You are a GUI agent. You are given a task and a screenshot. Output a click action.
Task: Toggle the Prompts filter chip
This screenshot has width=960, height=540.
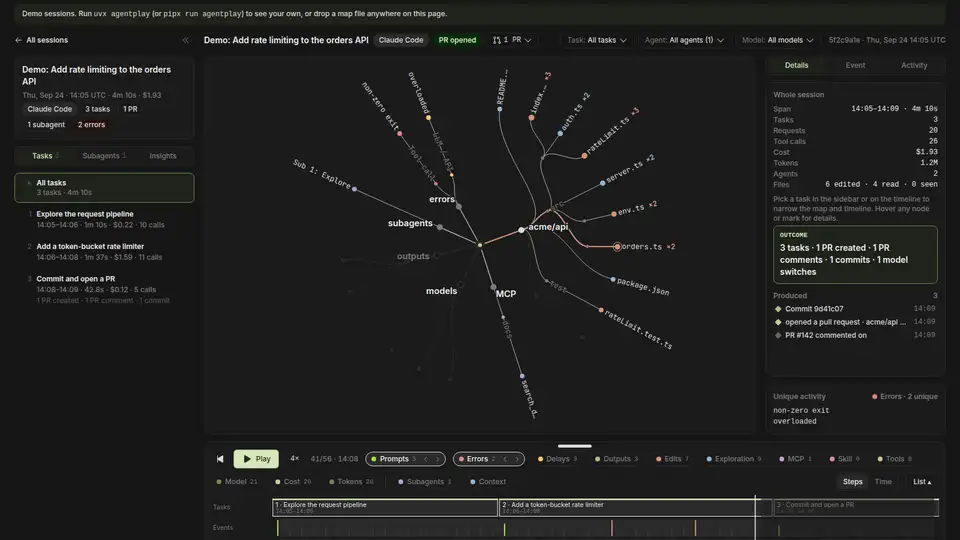[x=394, y=459]
